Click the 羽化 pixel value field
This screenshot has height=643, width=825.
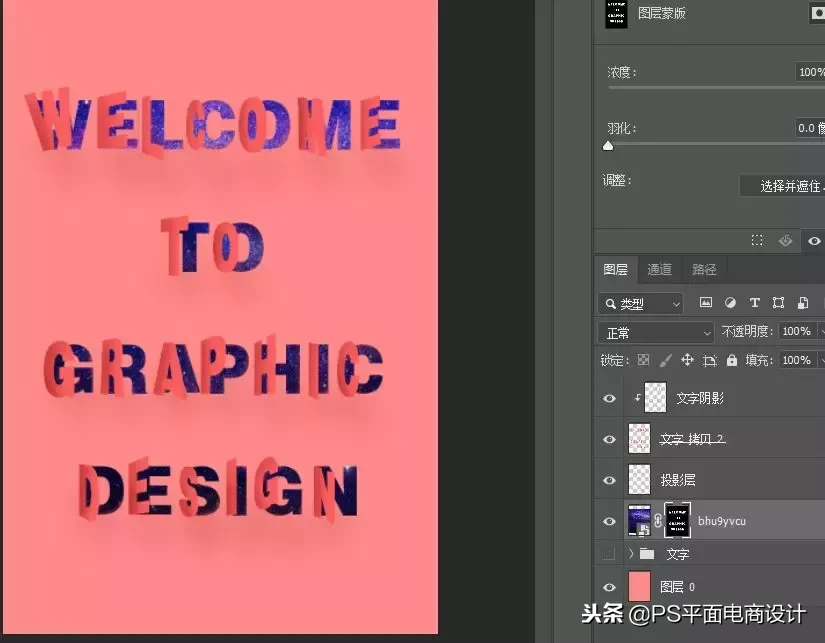click(x=810, y=128)
